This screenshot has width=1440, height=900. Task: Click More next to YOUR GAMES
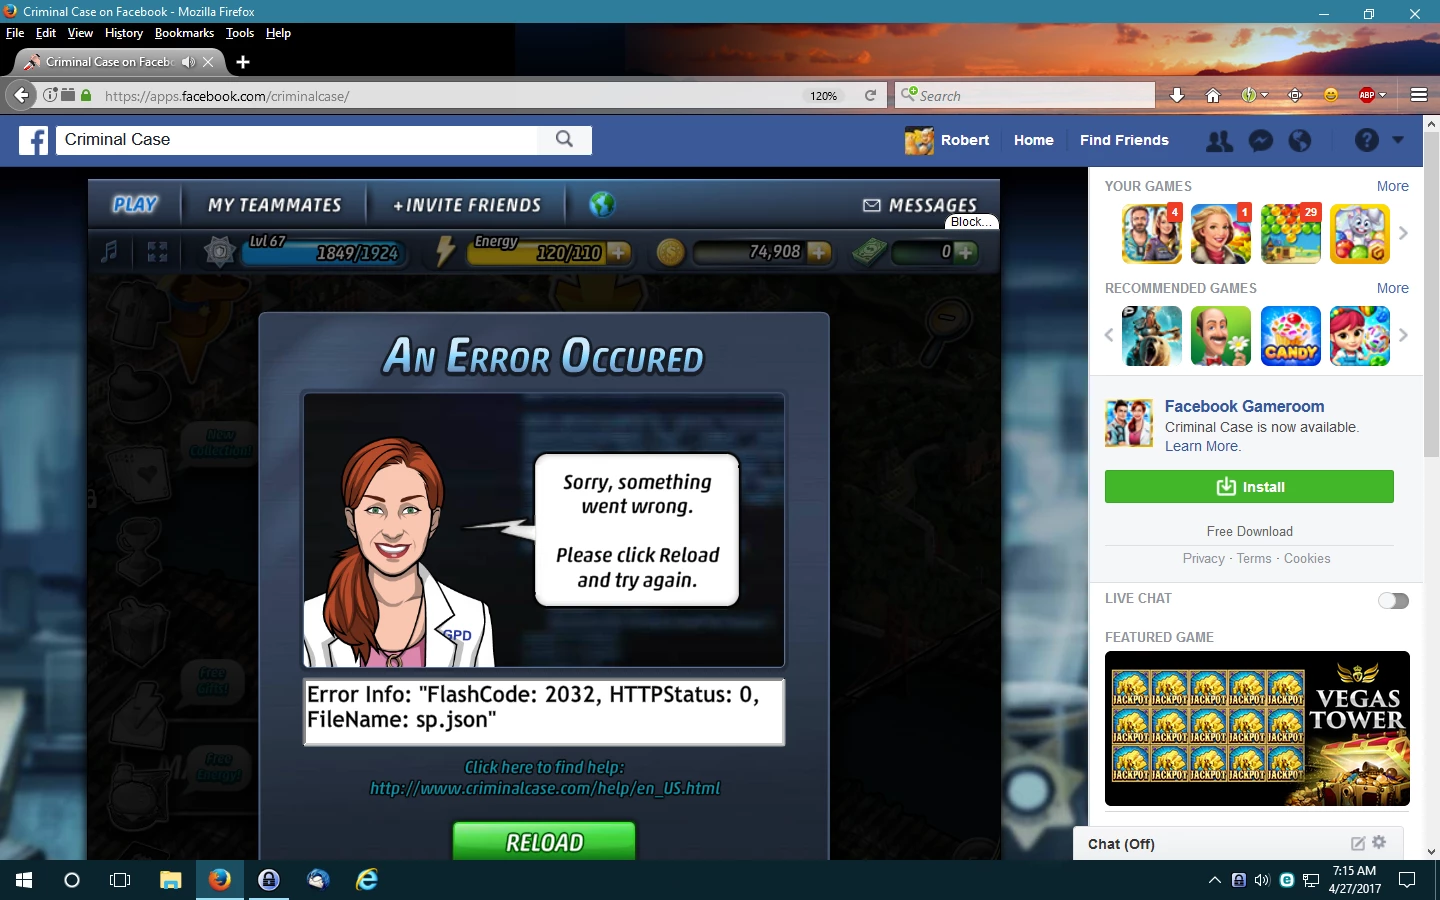[1392, 186]
